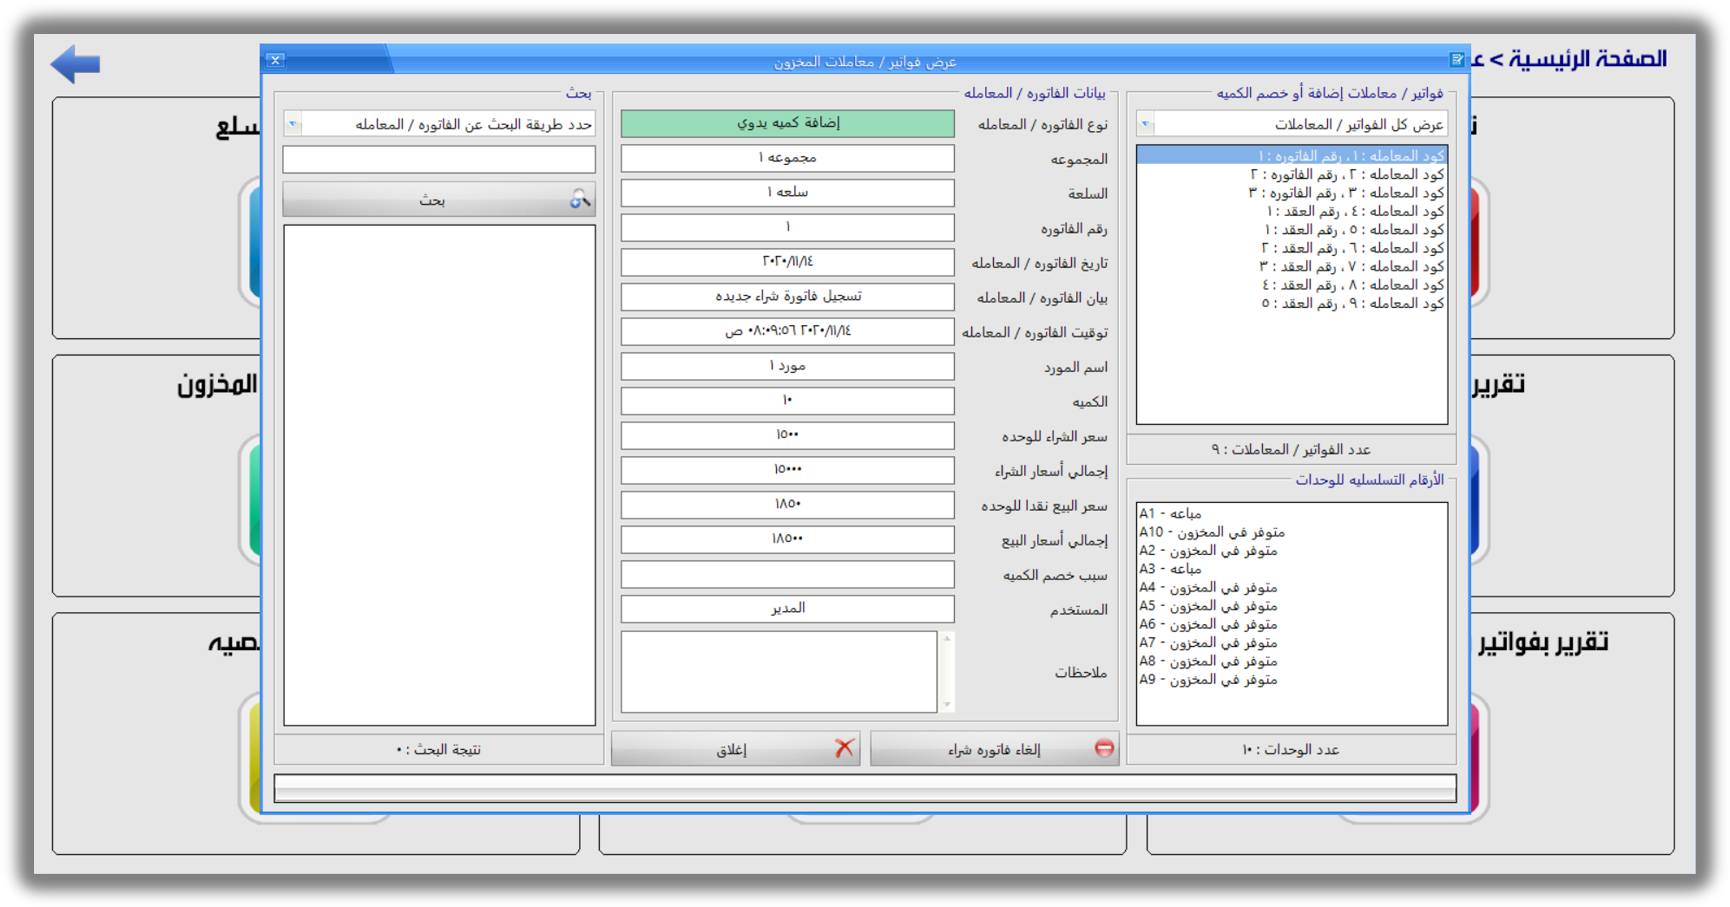Click the empty search text box above بحث button
Viewport: 1730px width, 907px height.
click(439, 159)
